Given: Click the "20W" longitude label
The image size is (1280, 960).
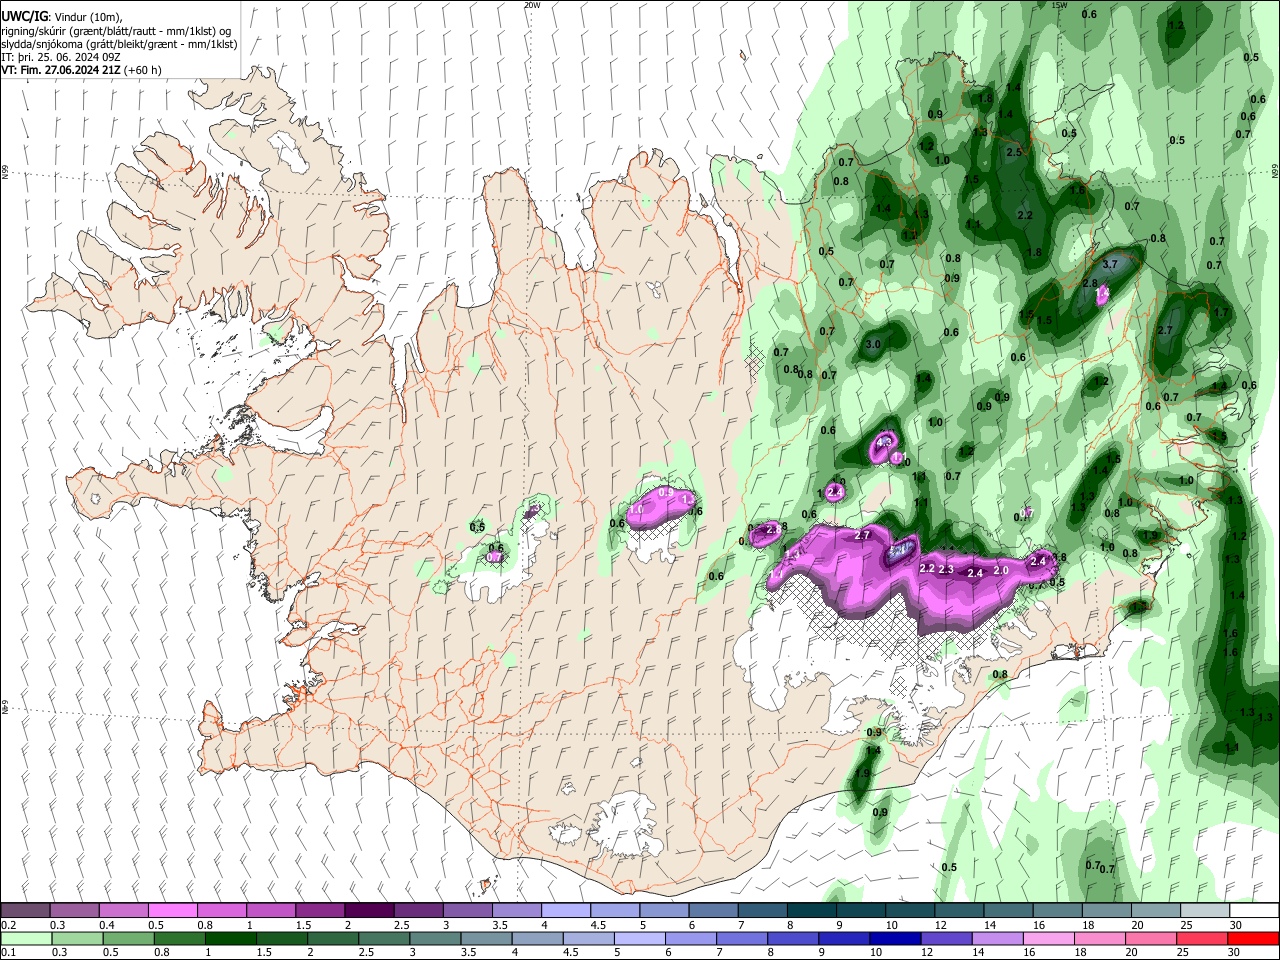Looking at the screenshot, I should tap(532, 5).
